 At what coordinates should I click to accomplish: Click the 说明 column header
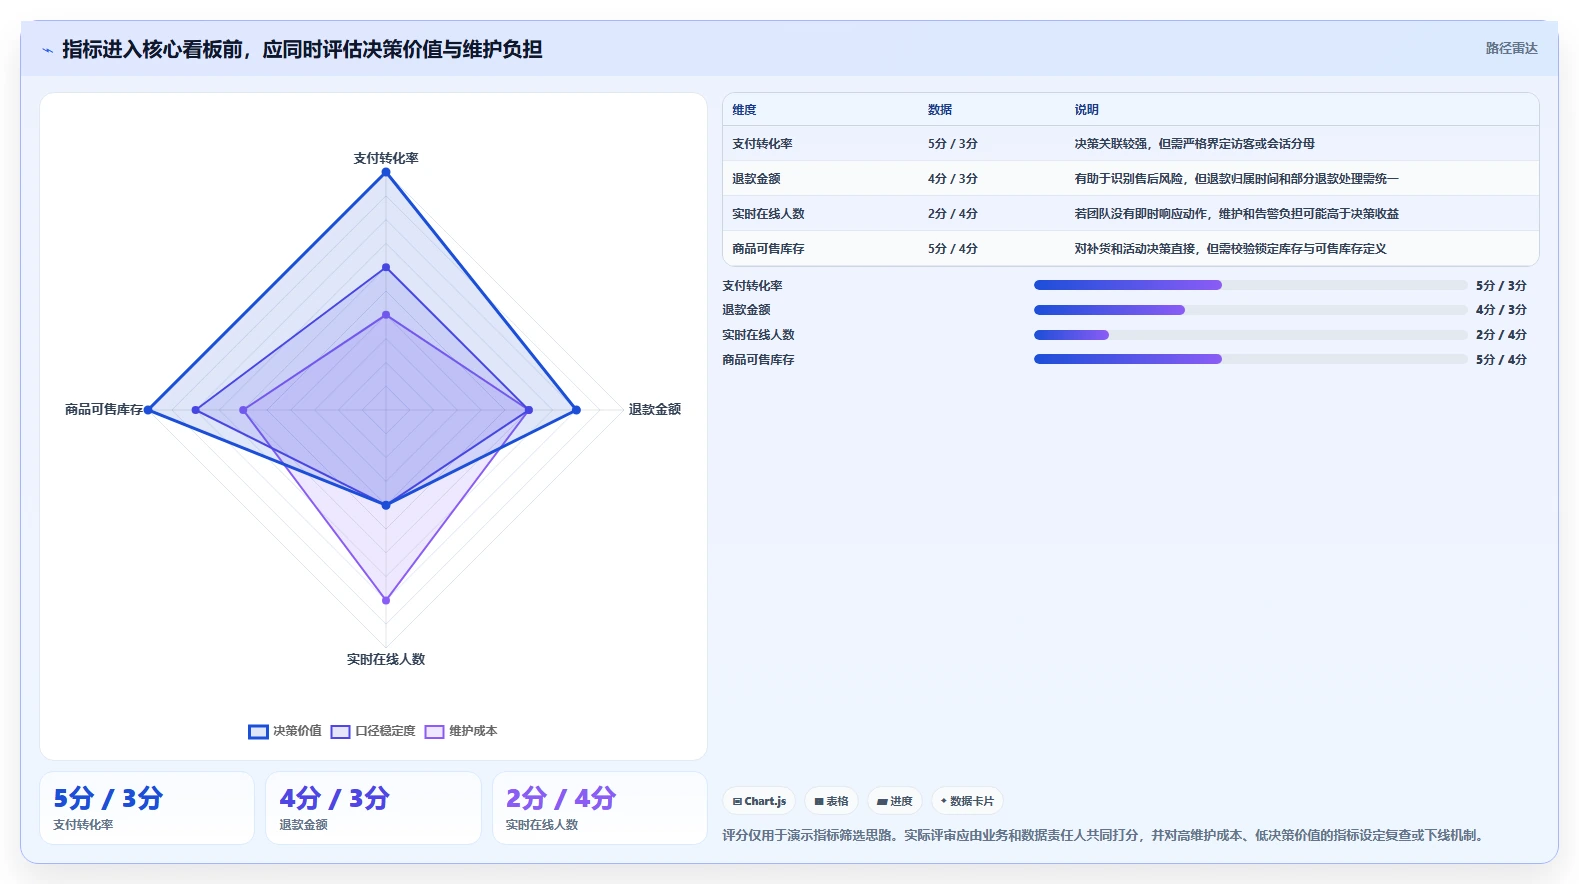pyautogui.click(x=1087, y=110)
